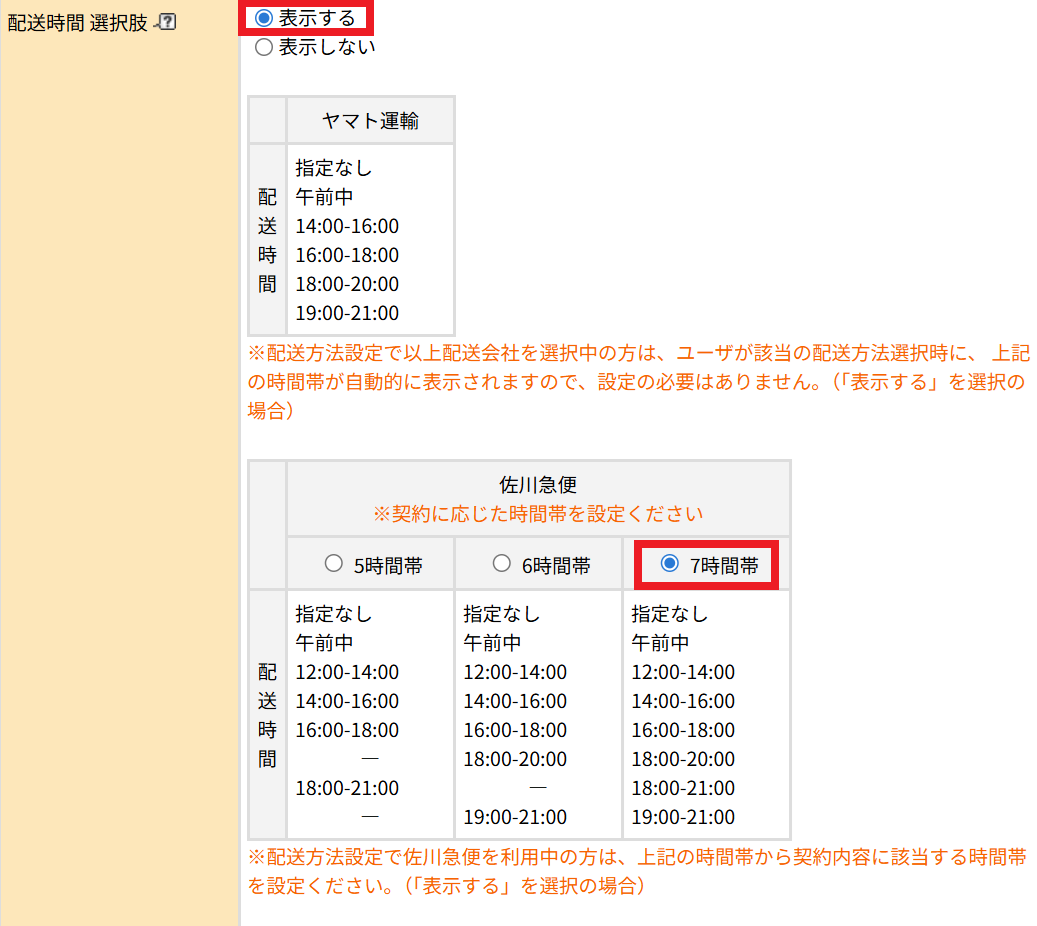Select the 表示する radio button

pyautogui.click(x=264, y=18)
